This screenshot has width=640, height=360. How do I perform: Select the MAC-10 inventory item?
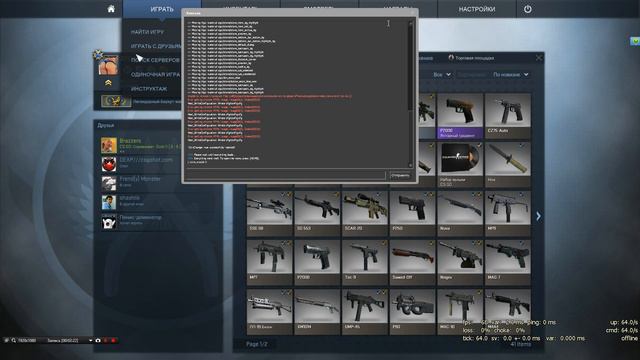point(460,312)
